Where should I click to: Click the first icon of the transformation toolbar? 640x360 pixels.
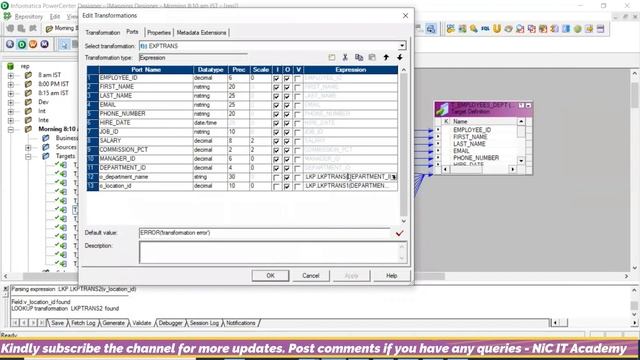tap(451, 29)
